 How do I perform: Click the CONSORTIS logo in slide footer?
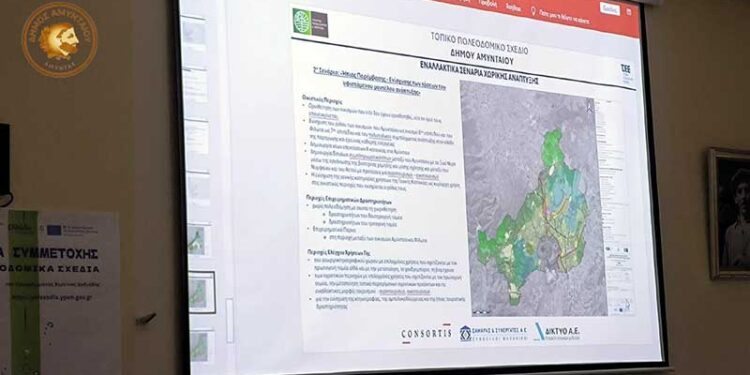(426, 333)
